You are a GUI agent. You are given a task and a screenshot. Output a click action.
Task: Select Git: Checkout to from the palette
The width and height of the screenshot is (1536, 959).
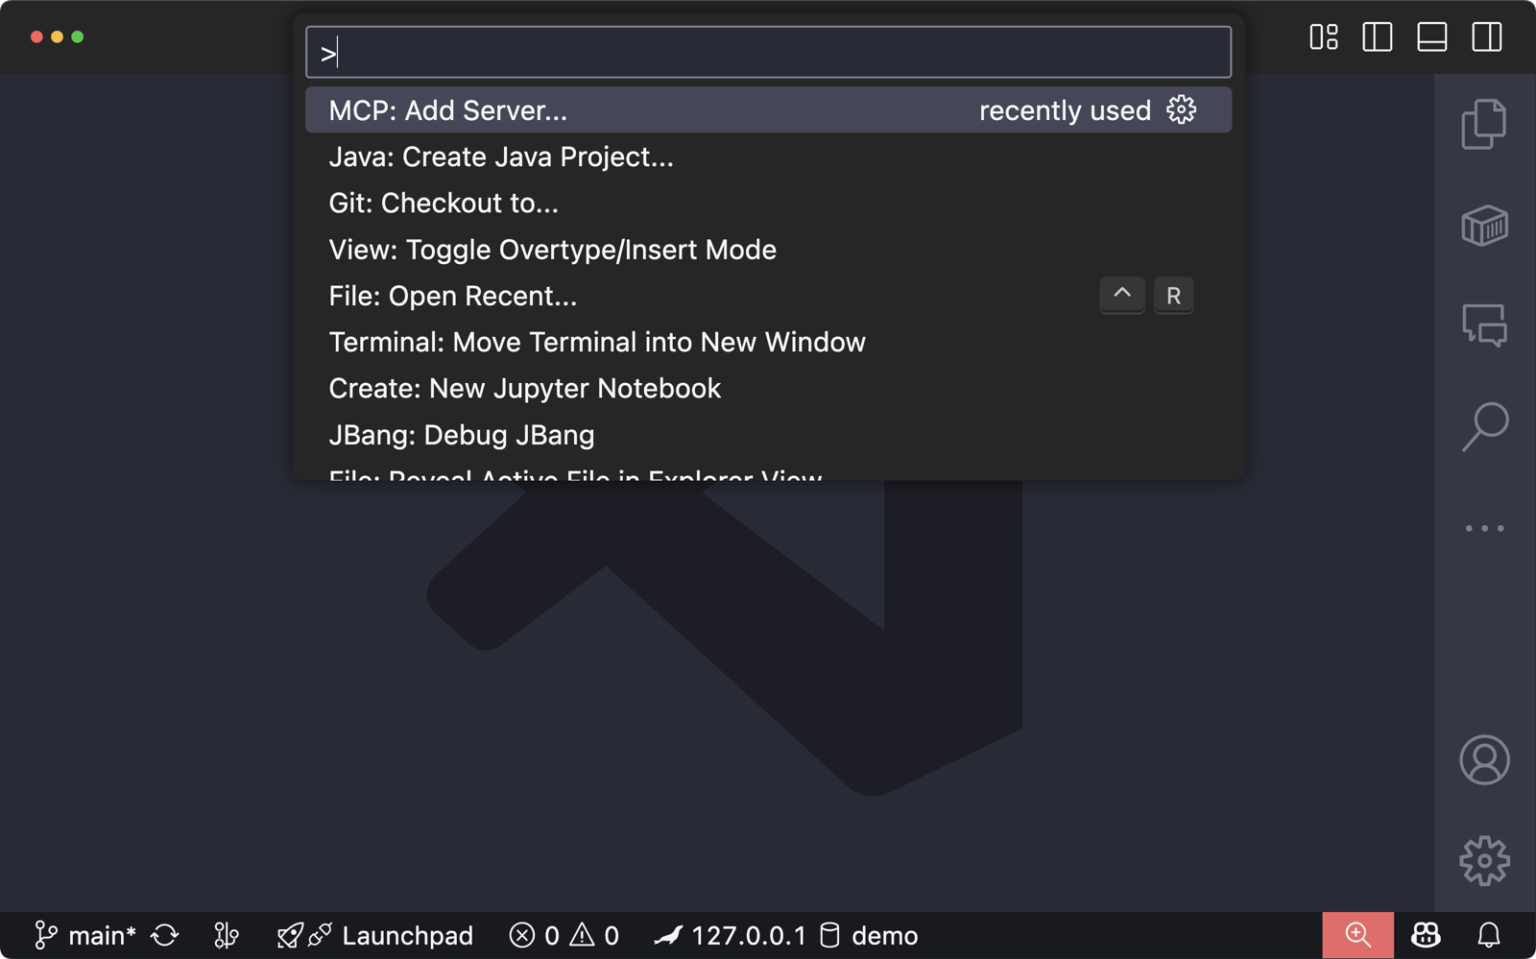click(x=443, y=203)
